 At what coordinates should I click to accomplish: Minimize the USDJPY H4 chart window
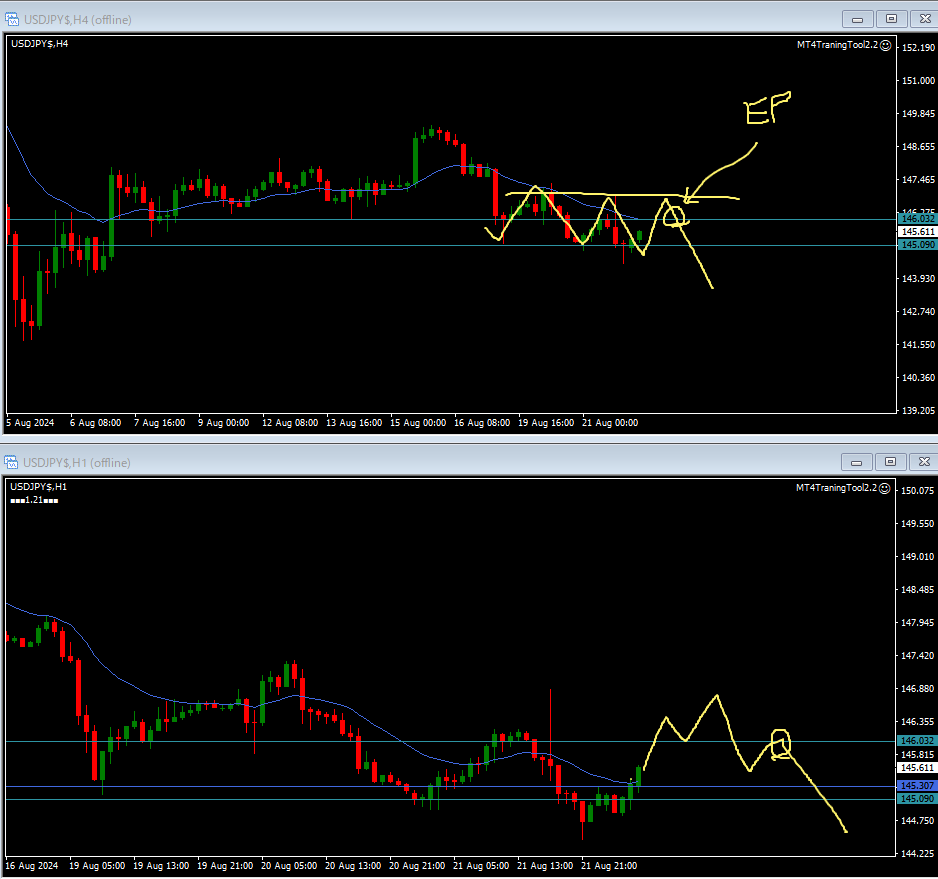(857, 18)
